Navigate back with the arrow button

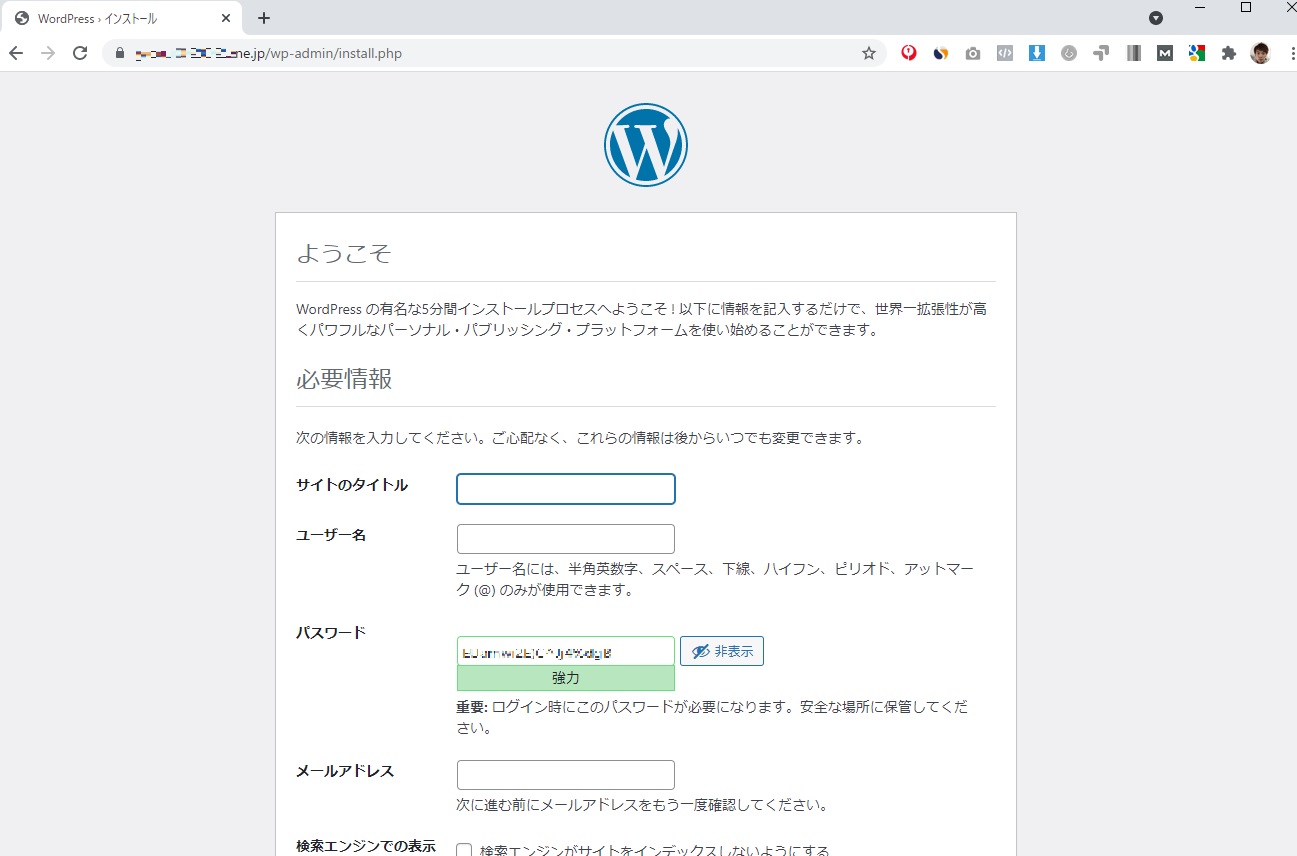[15, 53]
